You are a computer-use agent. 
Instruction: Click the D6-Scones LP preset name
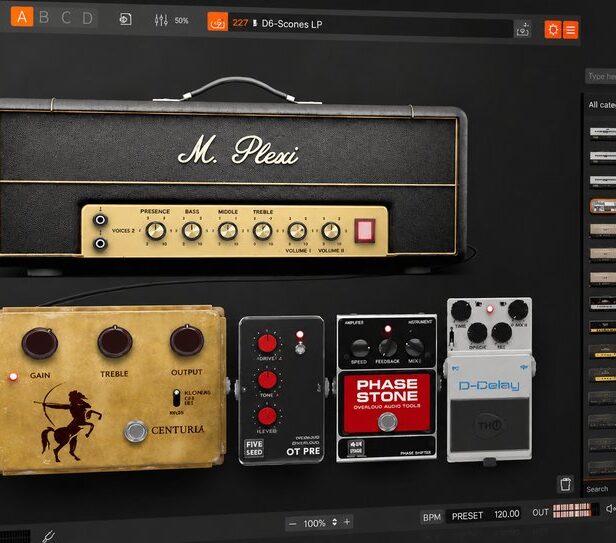[292, 24]
